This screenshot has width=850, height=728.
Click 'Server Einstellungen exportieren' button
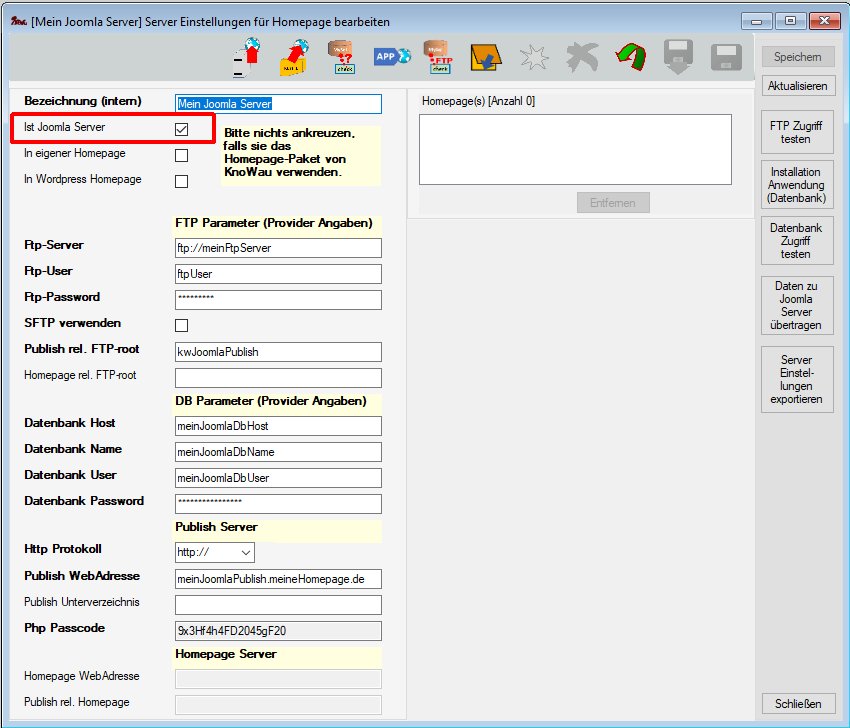click(x=796, y=379)
